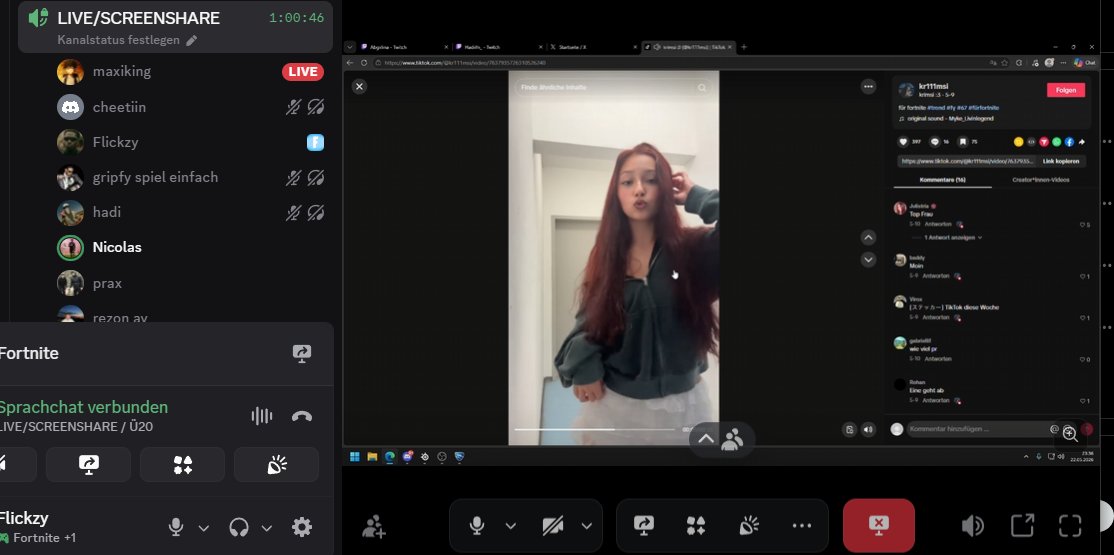Image resolution: width=1114 pixels, height=555 pixels.
Task: Show members with chevron and people button
Action: point(721,439)
